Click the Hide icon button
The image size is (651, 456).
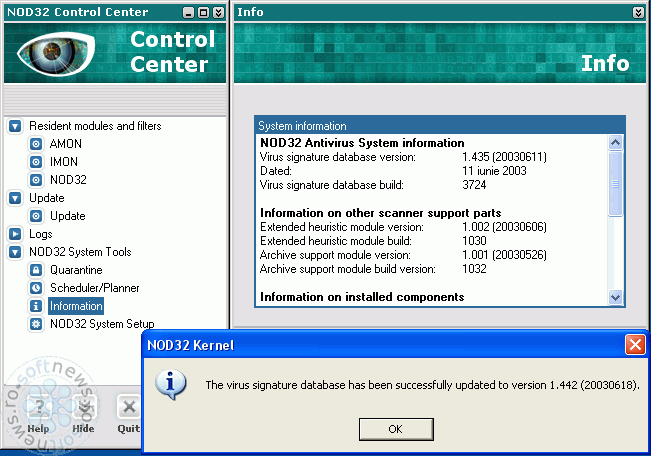(84, 407)
